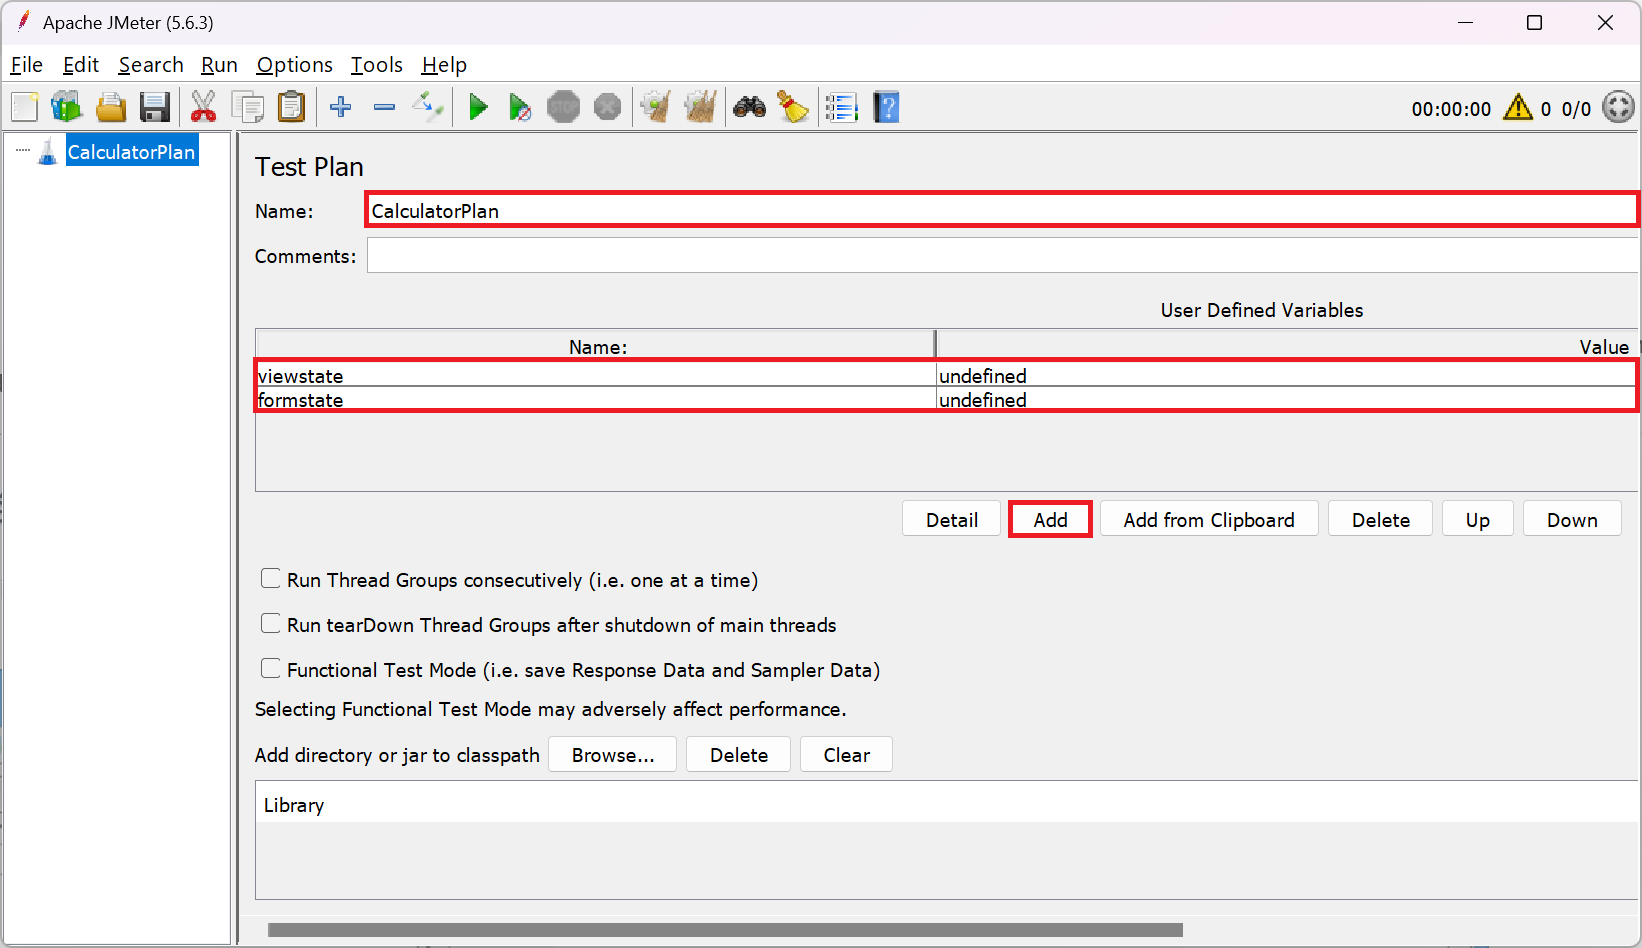The image size is (1642, 948).
Task: Open the Help question-mark toolbar icon
Action: click(x=886, y=107)
